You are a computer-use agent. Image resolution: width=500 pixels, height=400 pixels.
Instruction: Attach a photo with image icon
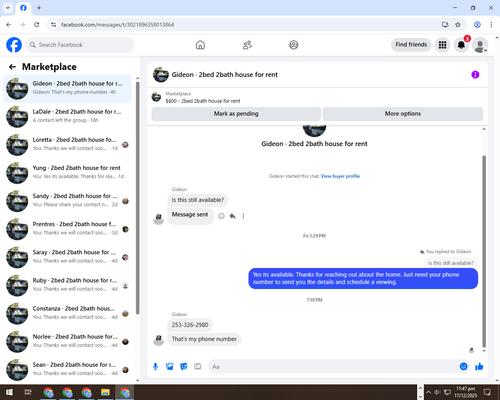(170, 367)
